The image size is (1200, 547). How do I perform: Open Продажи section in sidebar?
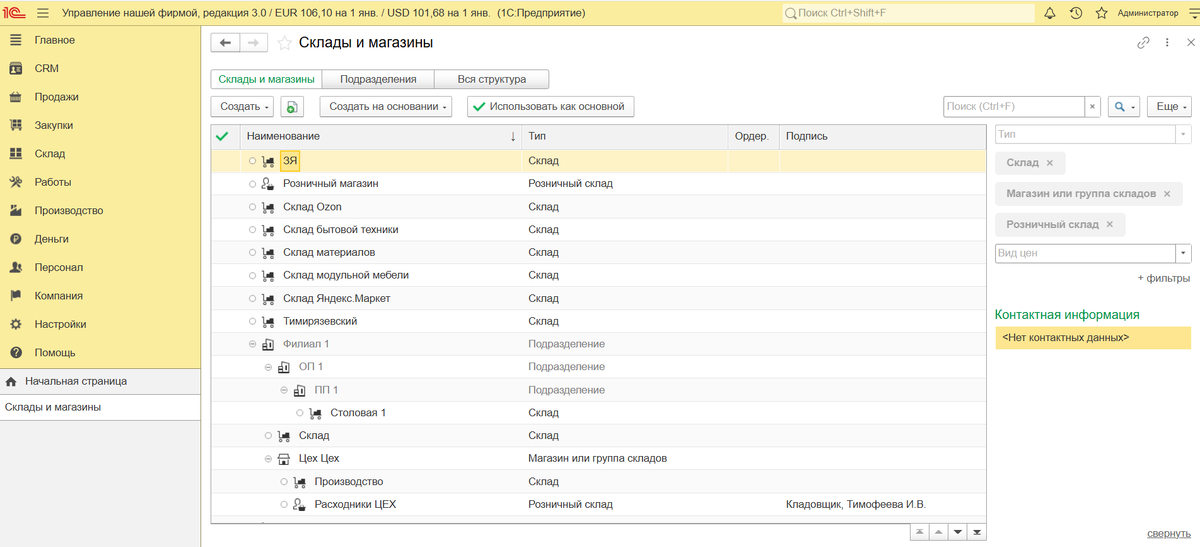coord(100,97)
